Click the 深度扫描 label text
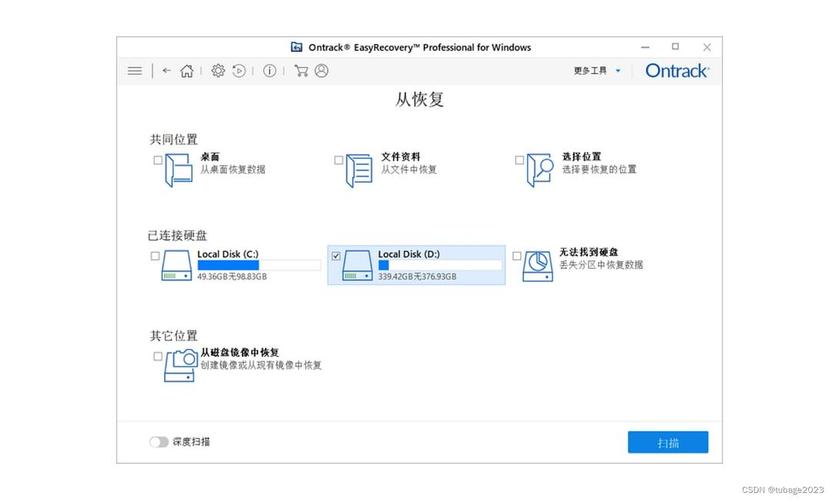The image size is (832, 500). click(191, 442)
